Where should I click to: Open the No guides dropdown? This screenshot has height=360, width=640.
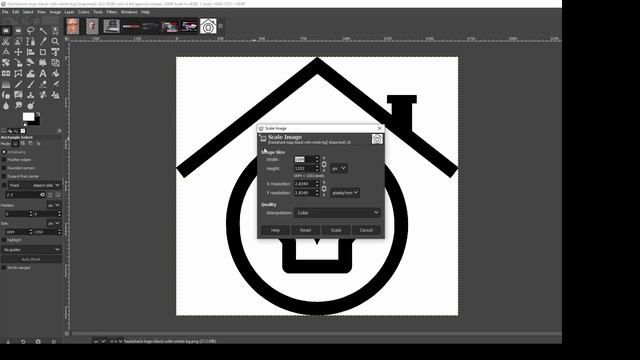(31, 249)
